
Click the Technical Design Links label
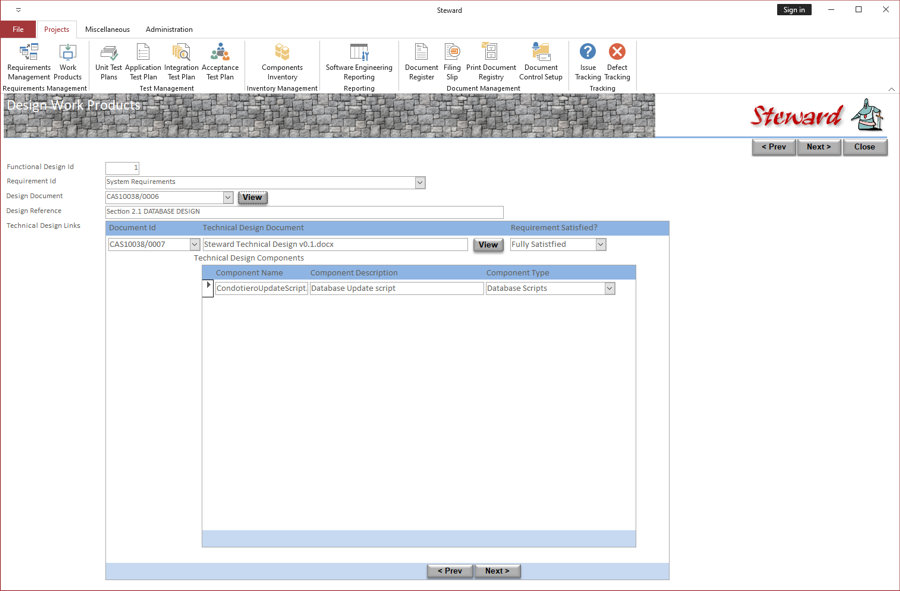pos(44,225)
